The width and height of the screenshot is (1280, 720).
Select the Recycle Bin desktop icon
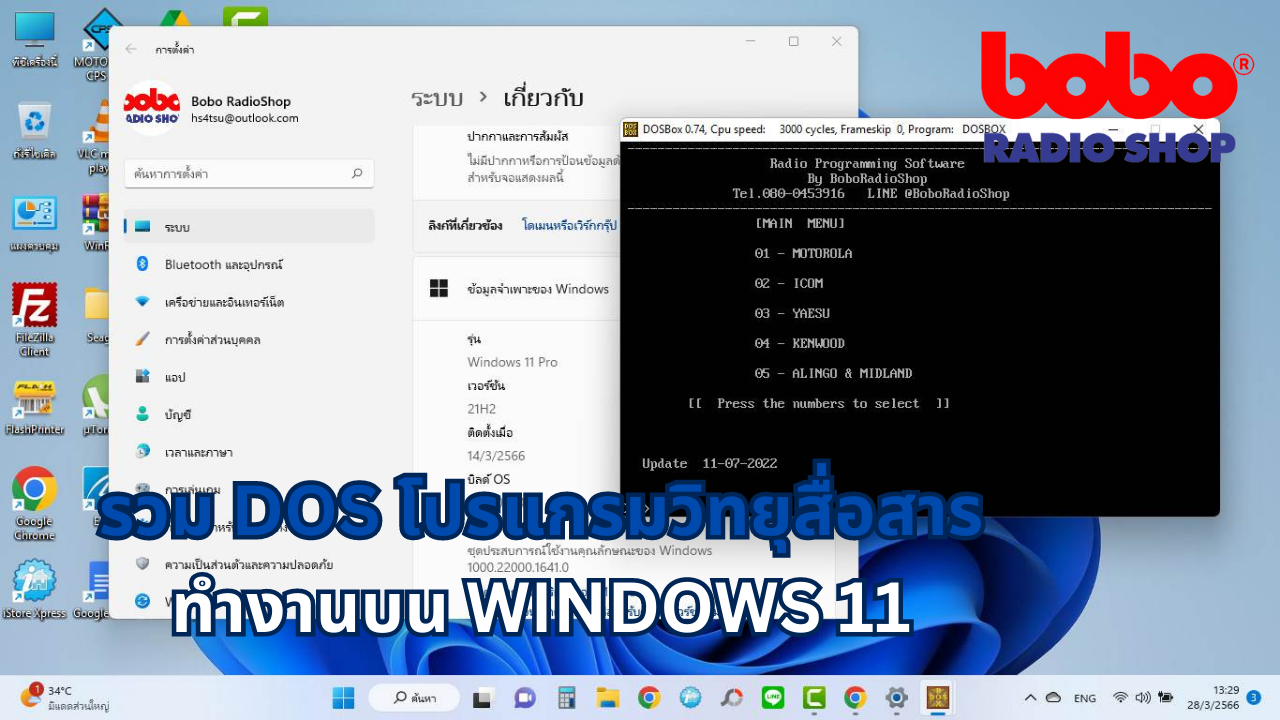[34, 131]
